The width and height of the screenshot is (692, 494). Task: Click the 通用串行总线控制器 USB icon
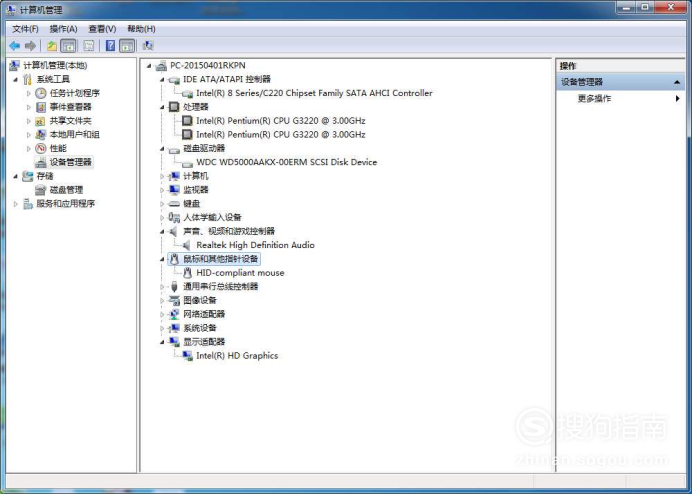(174, 287)
